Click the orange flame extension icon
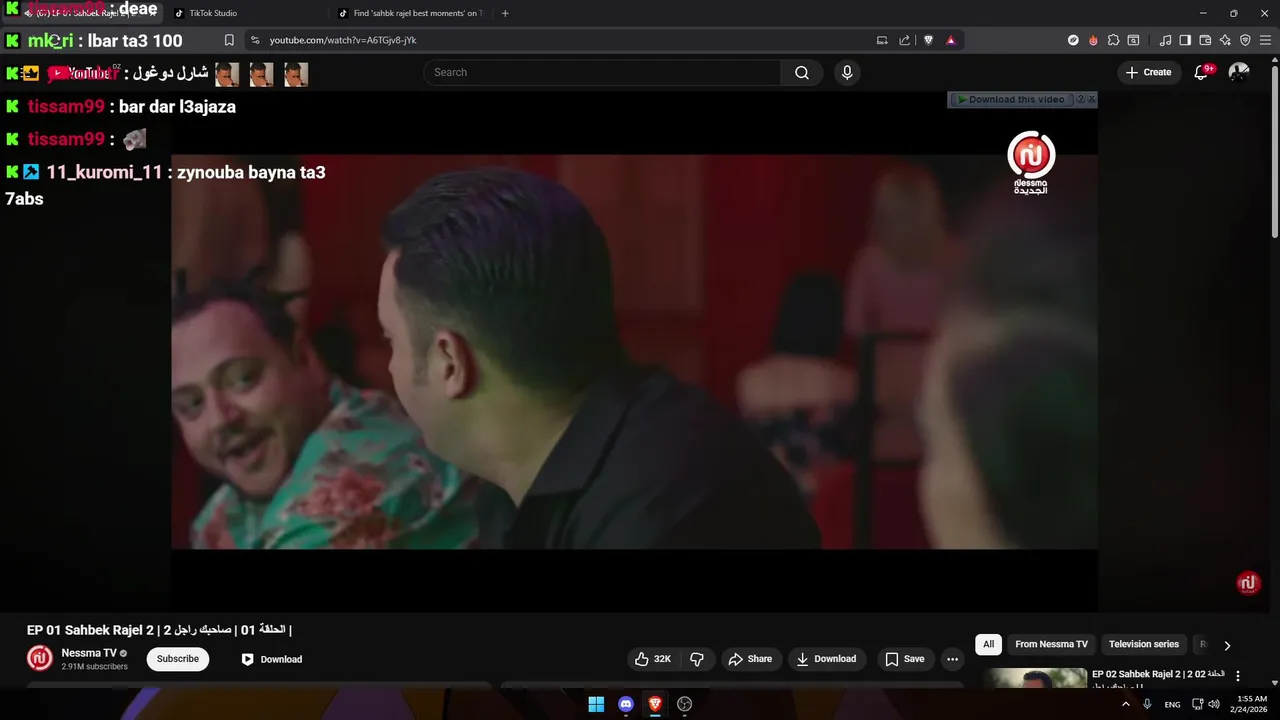1280x720 pixels. pyautogui.click(x=1093, y=40)
